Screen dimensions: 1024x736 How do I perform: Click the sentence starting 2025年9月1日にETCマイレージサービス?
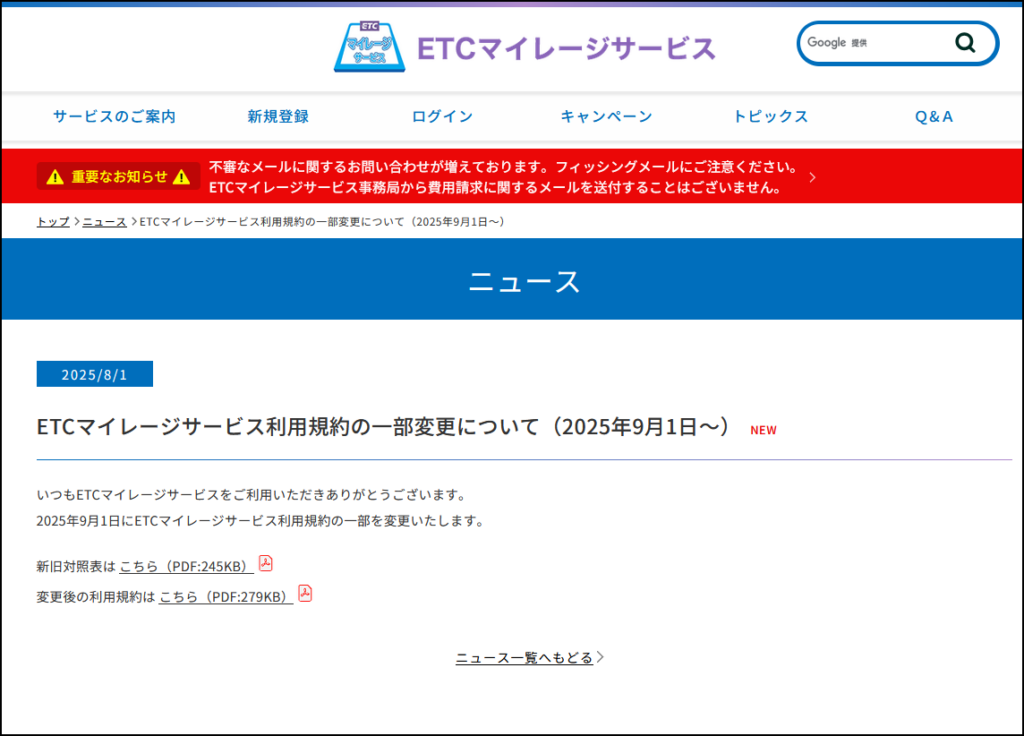coord(262,521)
